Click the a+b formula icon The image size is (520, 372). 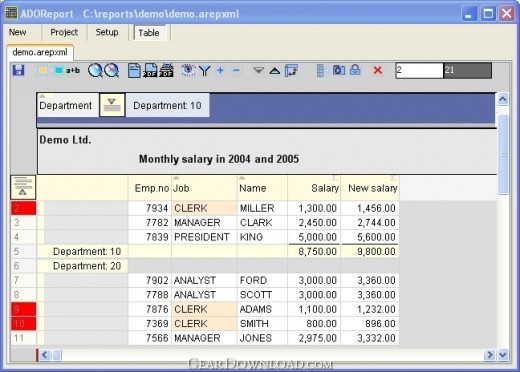73,70
